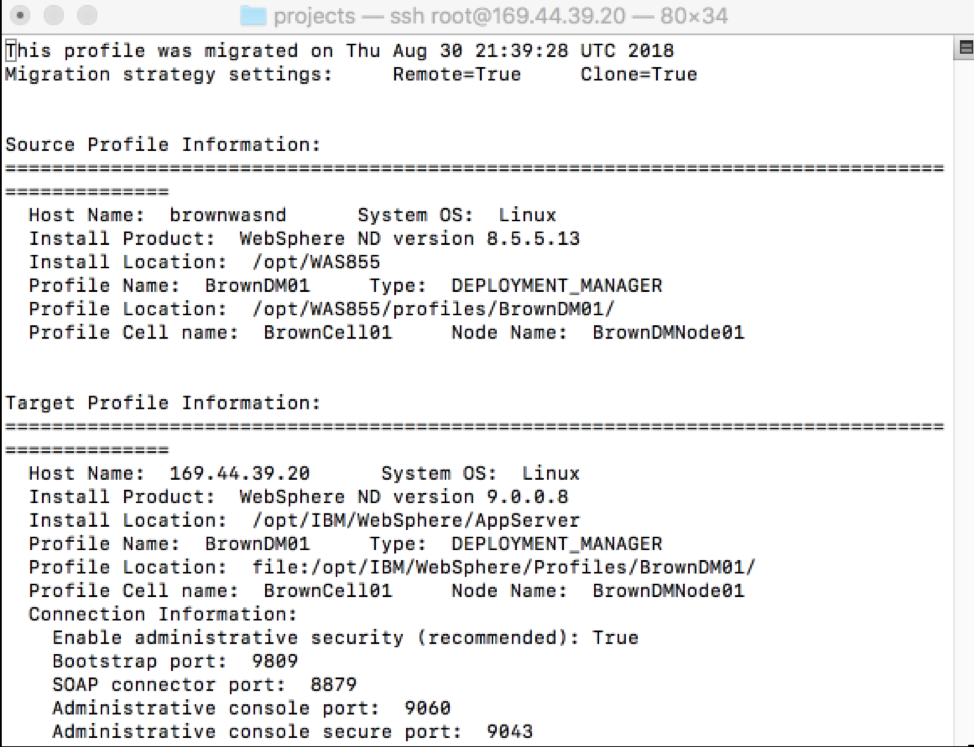
Task: Click the 'Remote=True' migration setting text
Action: [456, 74]
